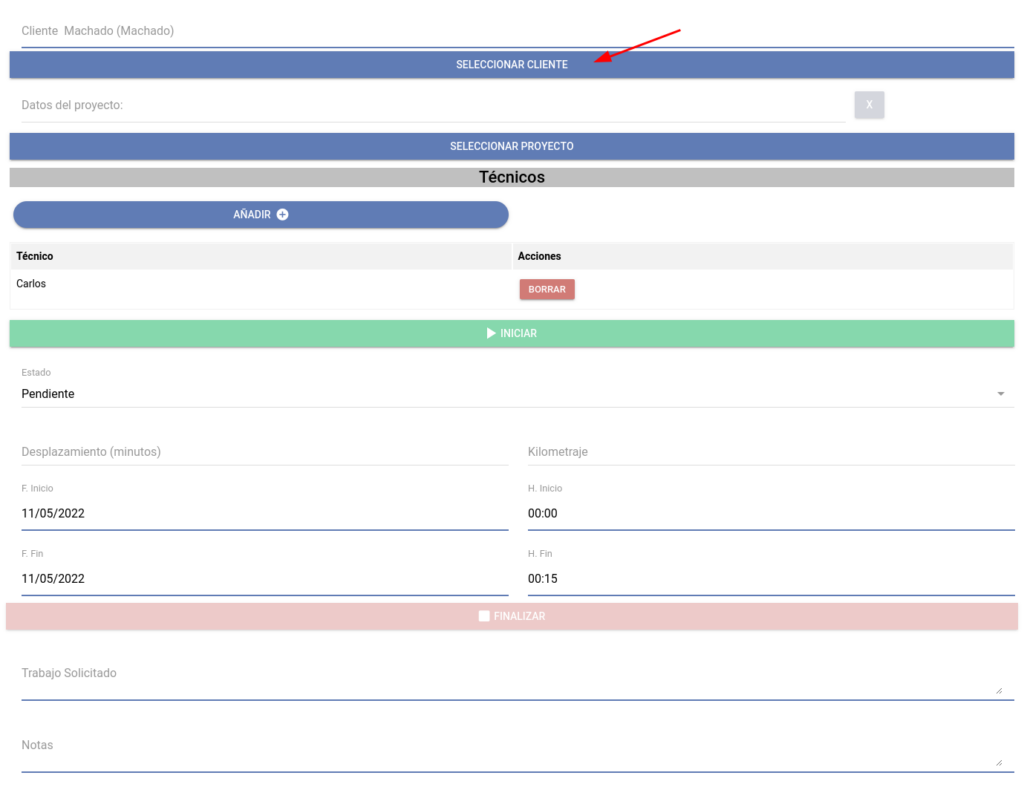Click into the Kilometraje field
Screen dimensions: 1024x787
770,452
